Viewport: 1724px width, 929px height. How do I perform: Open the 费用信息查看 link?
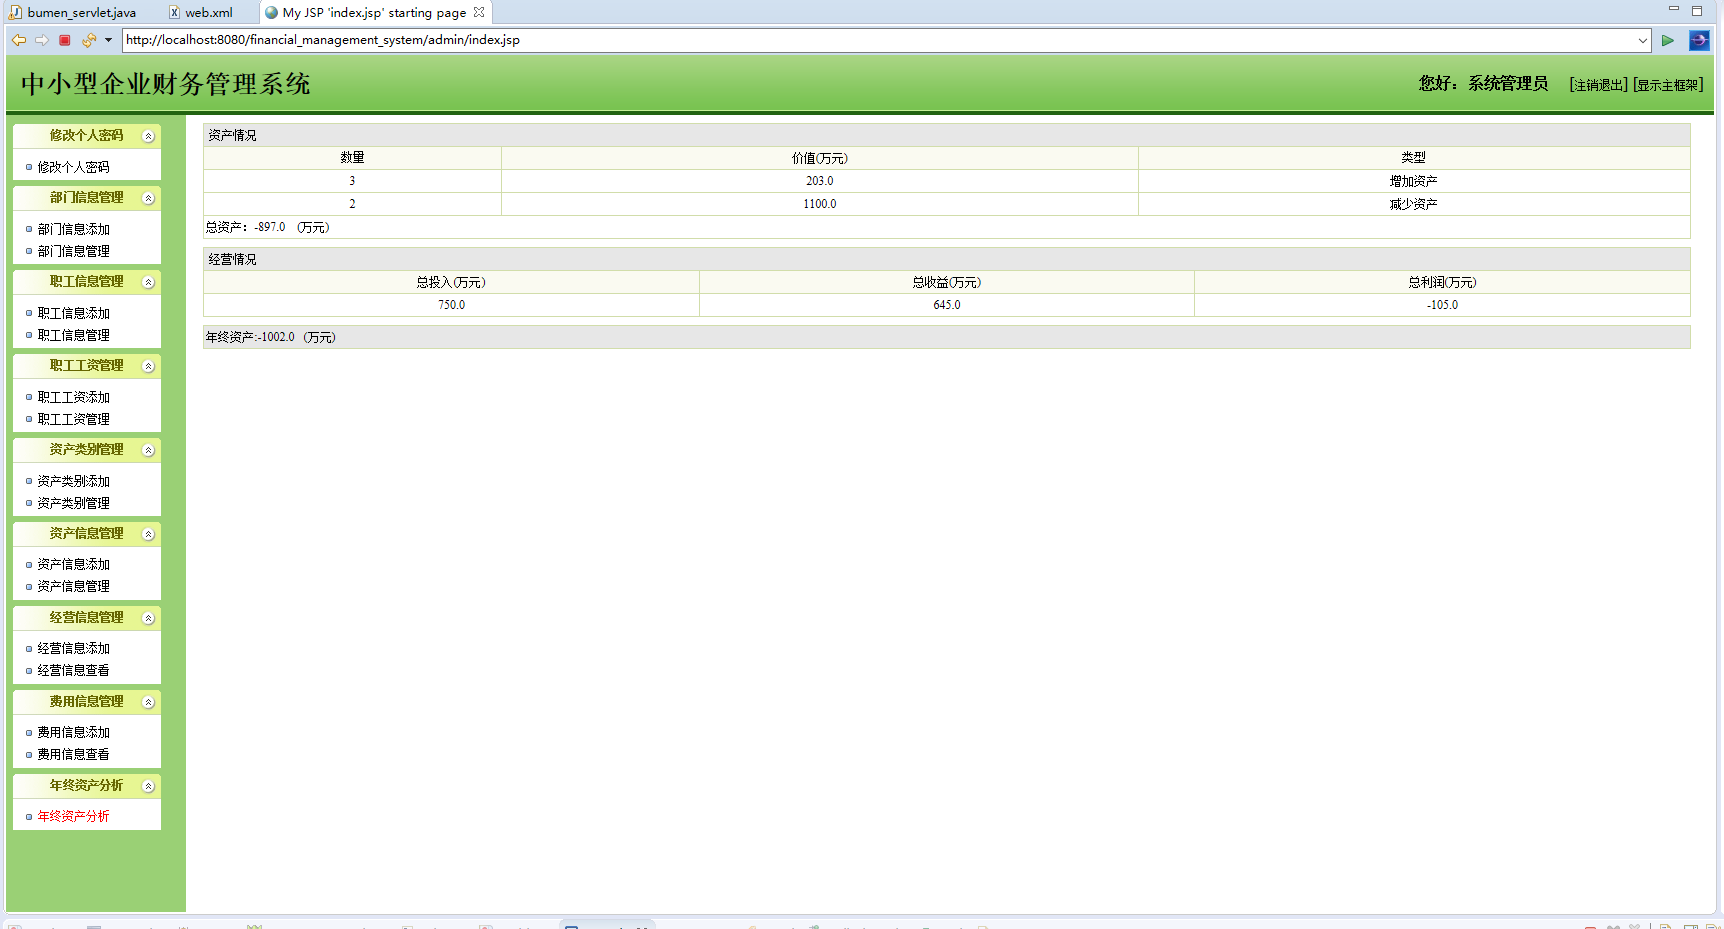pos(73,754)
